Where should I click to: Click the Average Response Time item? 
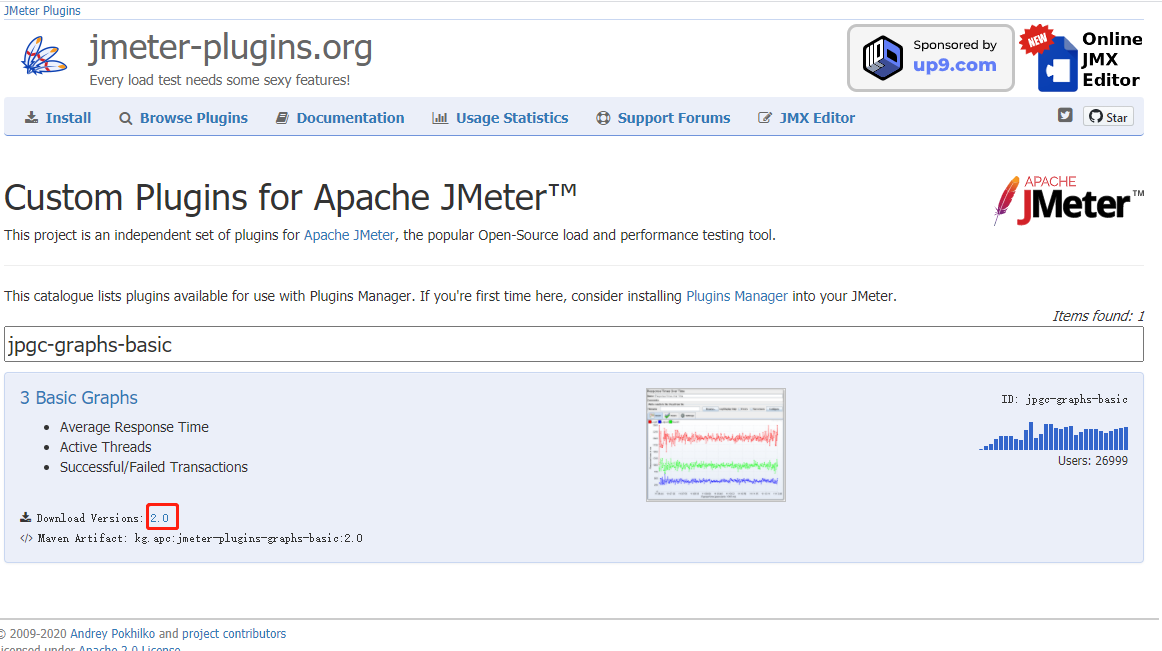click(134, 427)
